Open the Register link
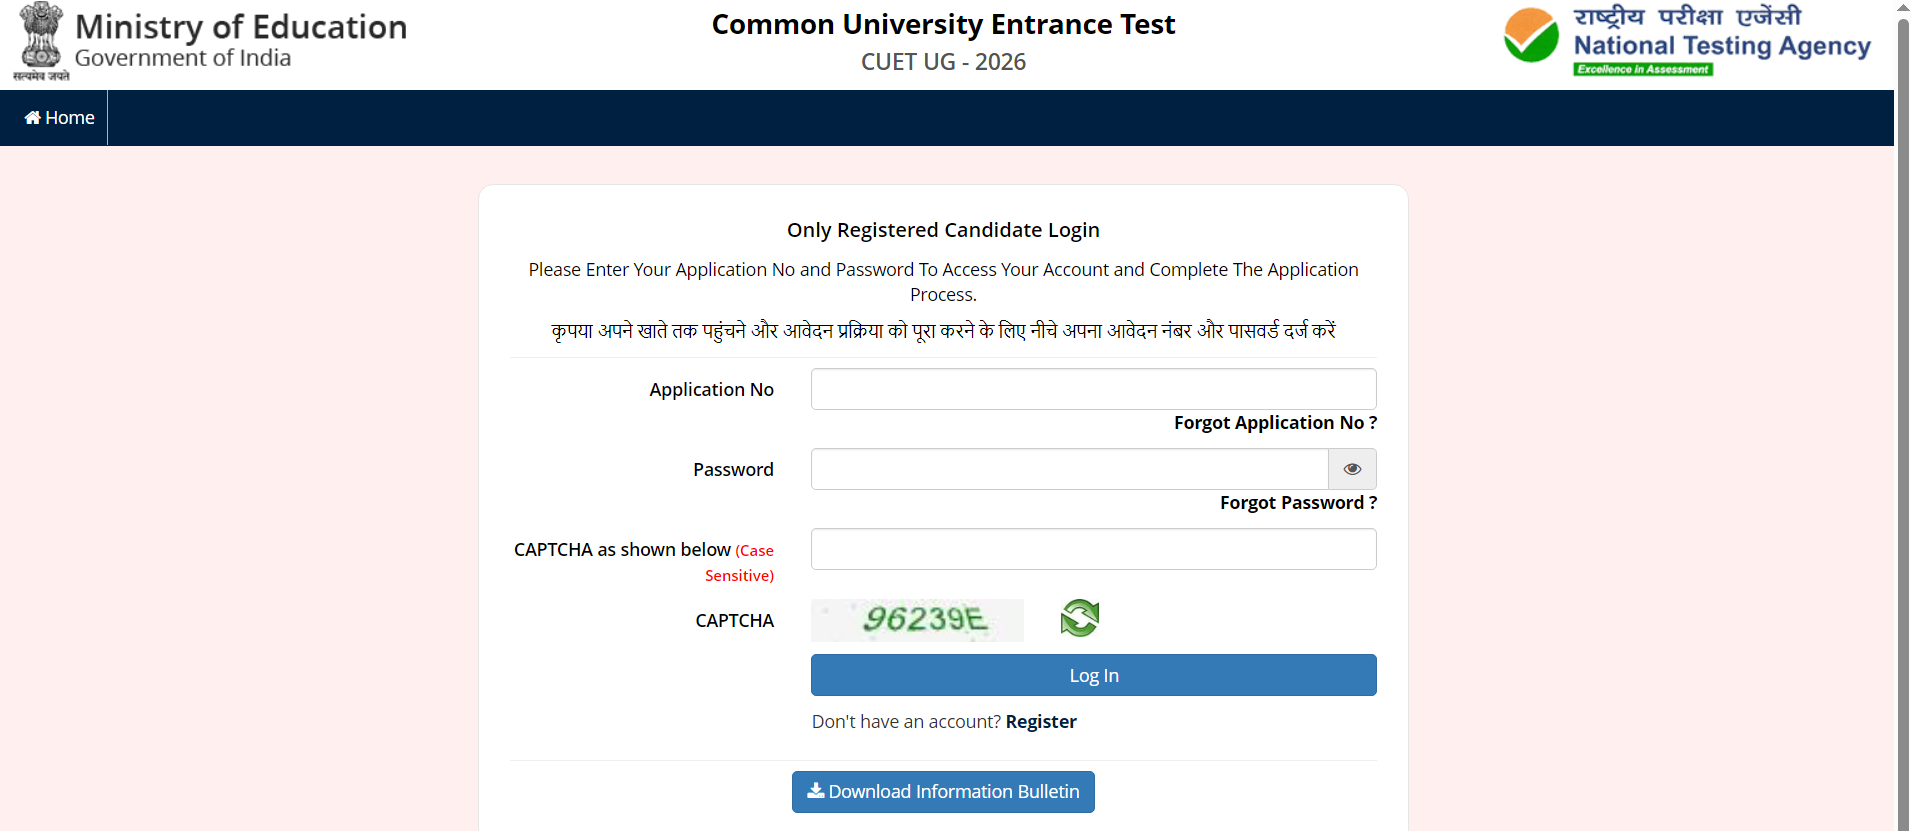 1041,722
